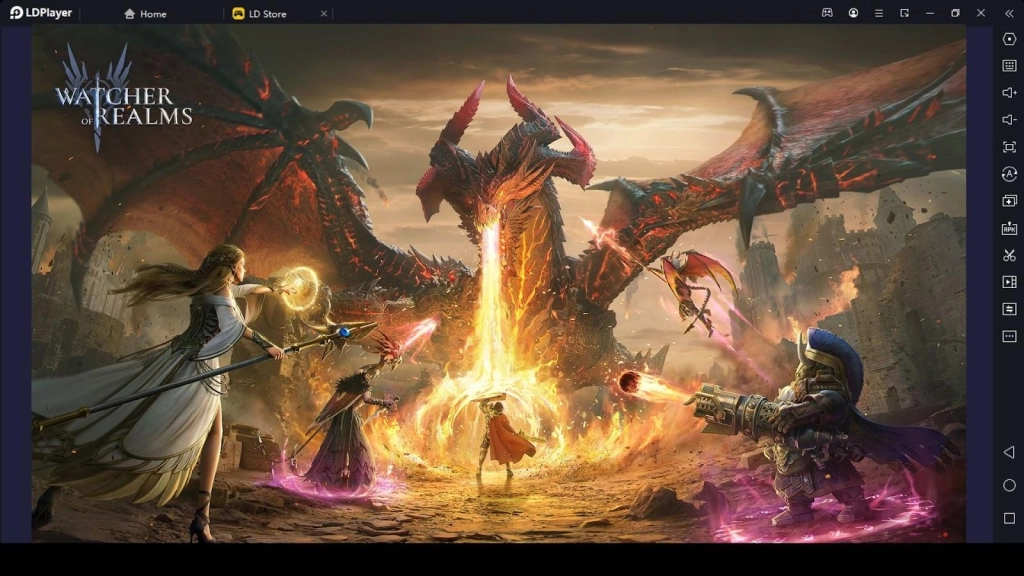Click the Watcher of Realms game logo
Image resolution: width=1024 pixels, height=576 pixels.
click(x=123, y=98)
